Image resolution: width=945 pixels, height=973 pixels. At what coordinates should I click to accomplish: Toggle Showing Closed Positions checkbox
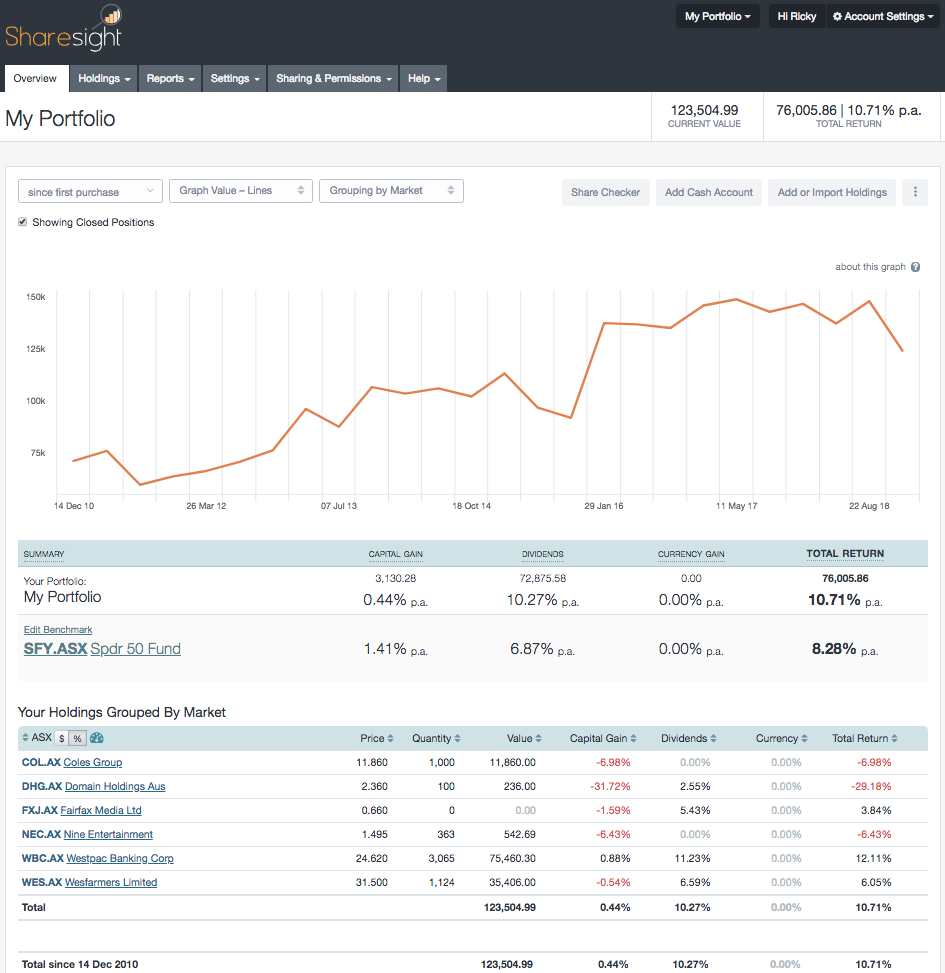23,222
